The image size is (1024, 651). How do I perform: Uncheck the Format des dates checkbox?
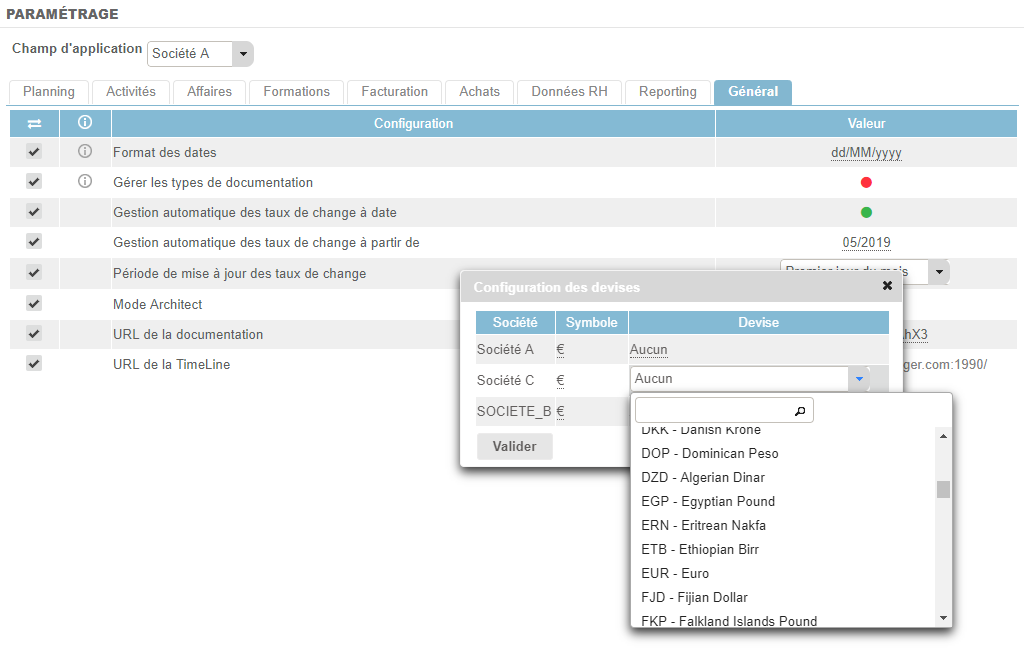(x=34, y=152)
